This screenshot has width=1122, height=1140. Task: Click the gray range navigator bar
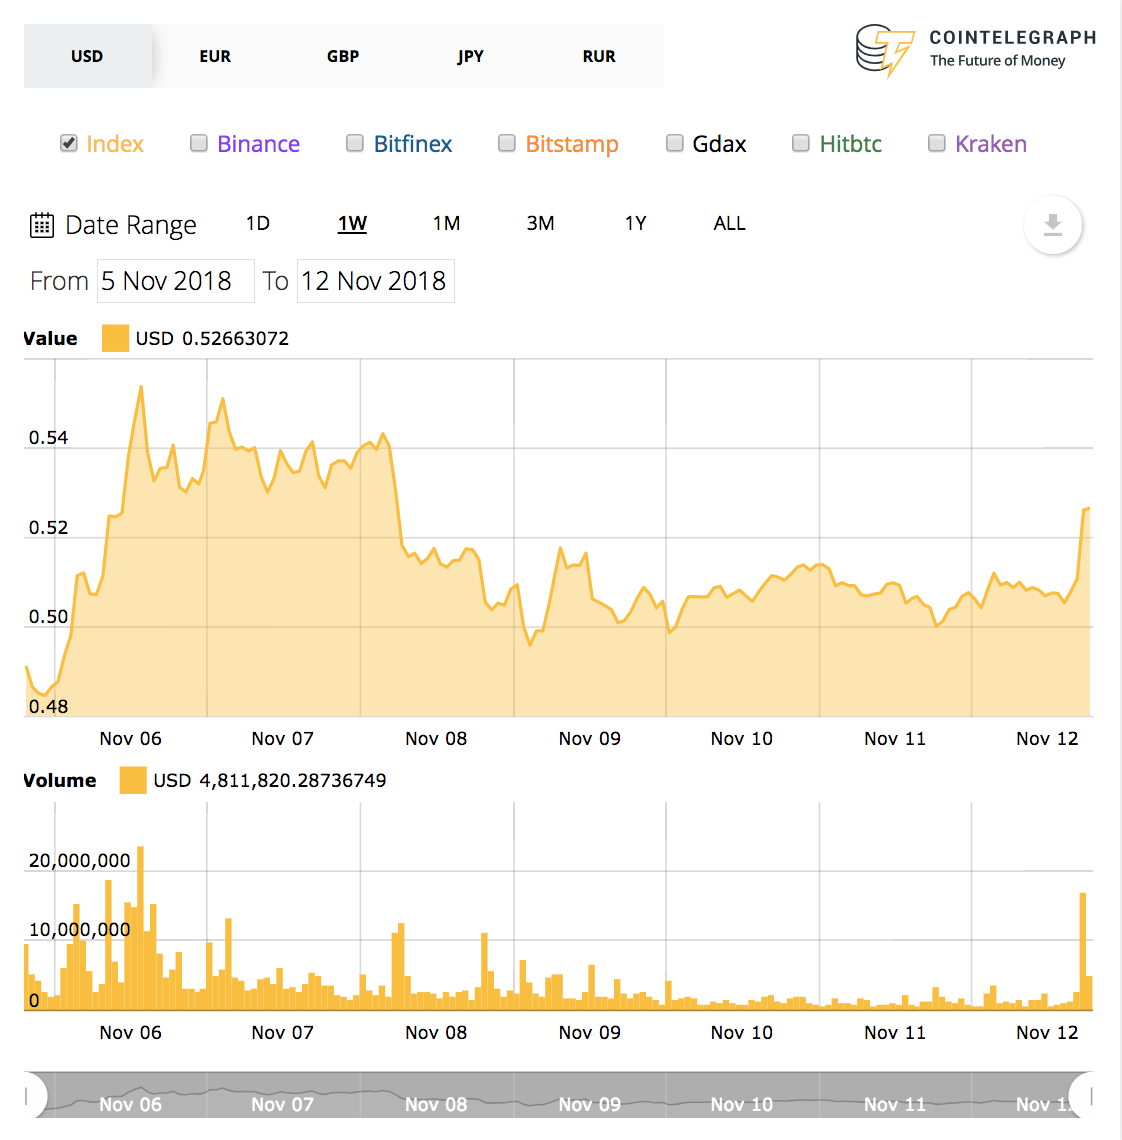click(x=558, y=1095)
